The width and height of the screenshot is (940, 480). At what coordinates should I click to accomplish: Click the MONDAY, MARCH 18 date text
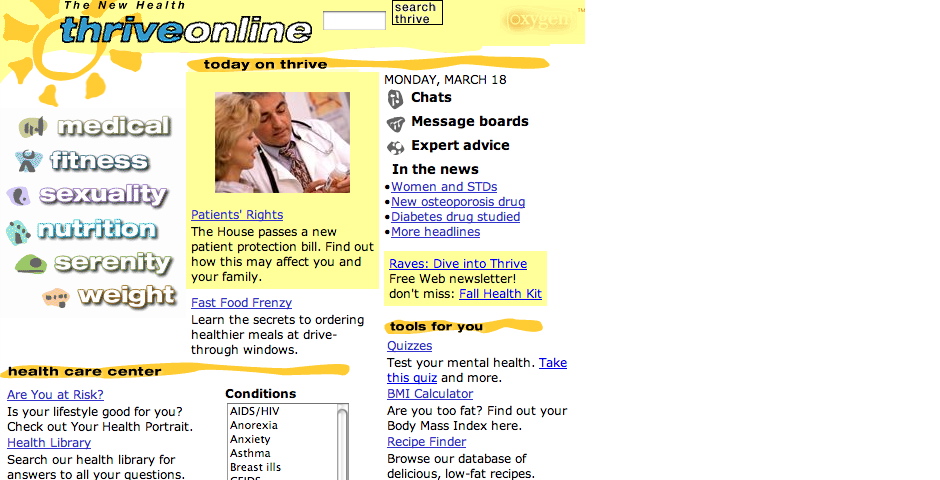point(445,80)
